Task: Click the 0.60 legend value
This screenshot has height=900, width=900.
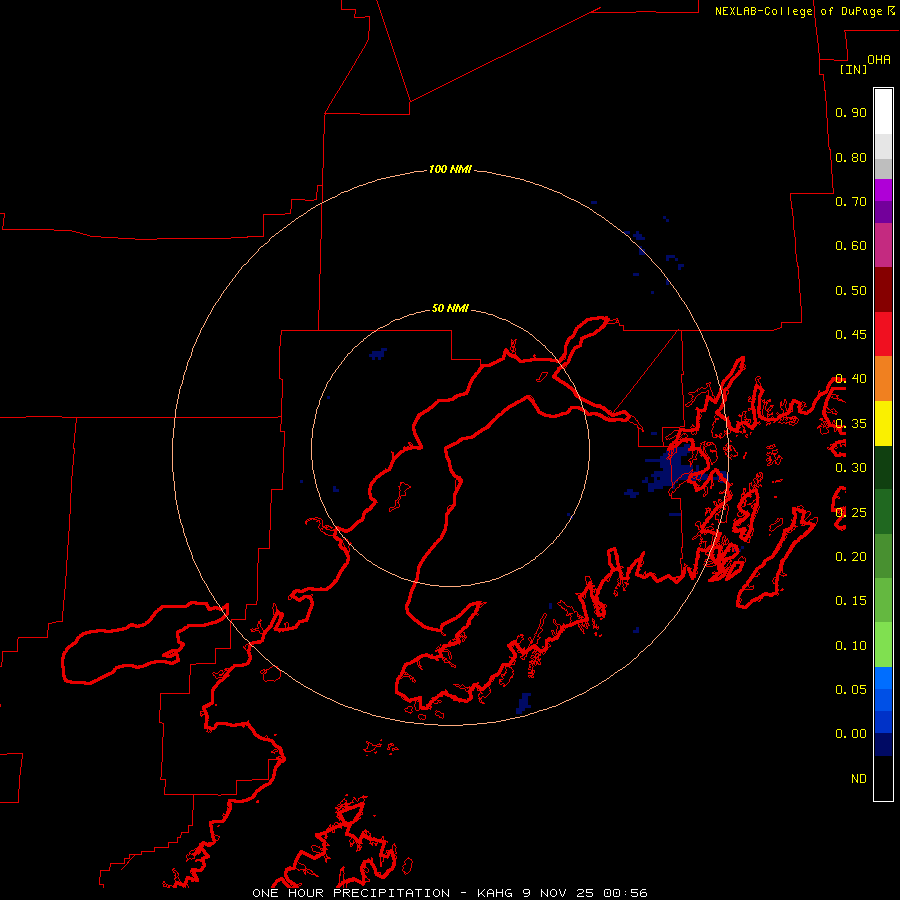Action: click(851, 246)
